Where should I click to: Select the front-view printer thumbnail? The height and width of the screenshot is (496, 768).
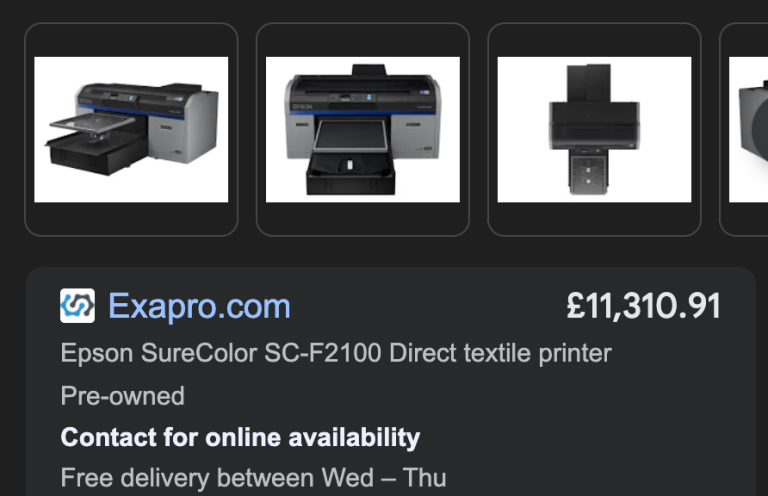[363, 130]
